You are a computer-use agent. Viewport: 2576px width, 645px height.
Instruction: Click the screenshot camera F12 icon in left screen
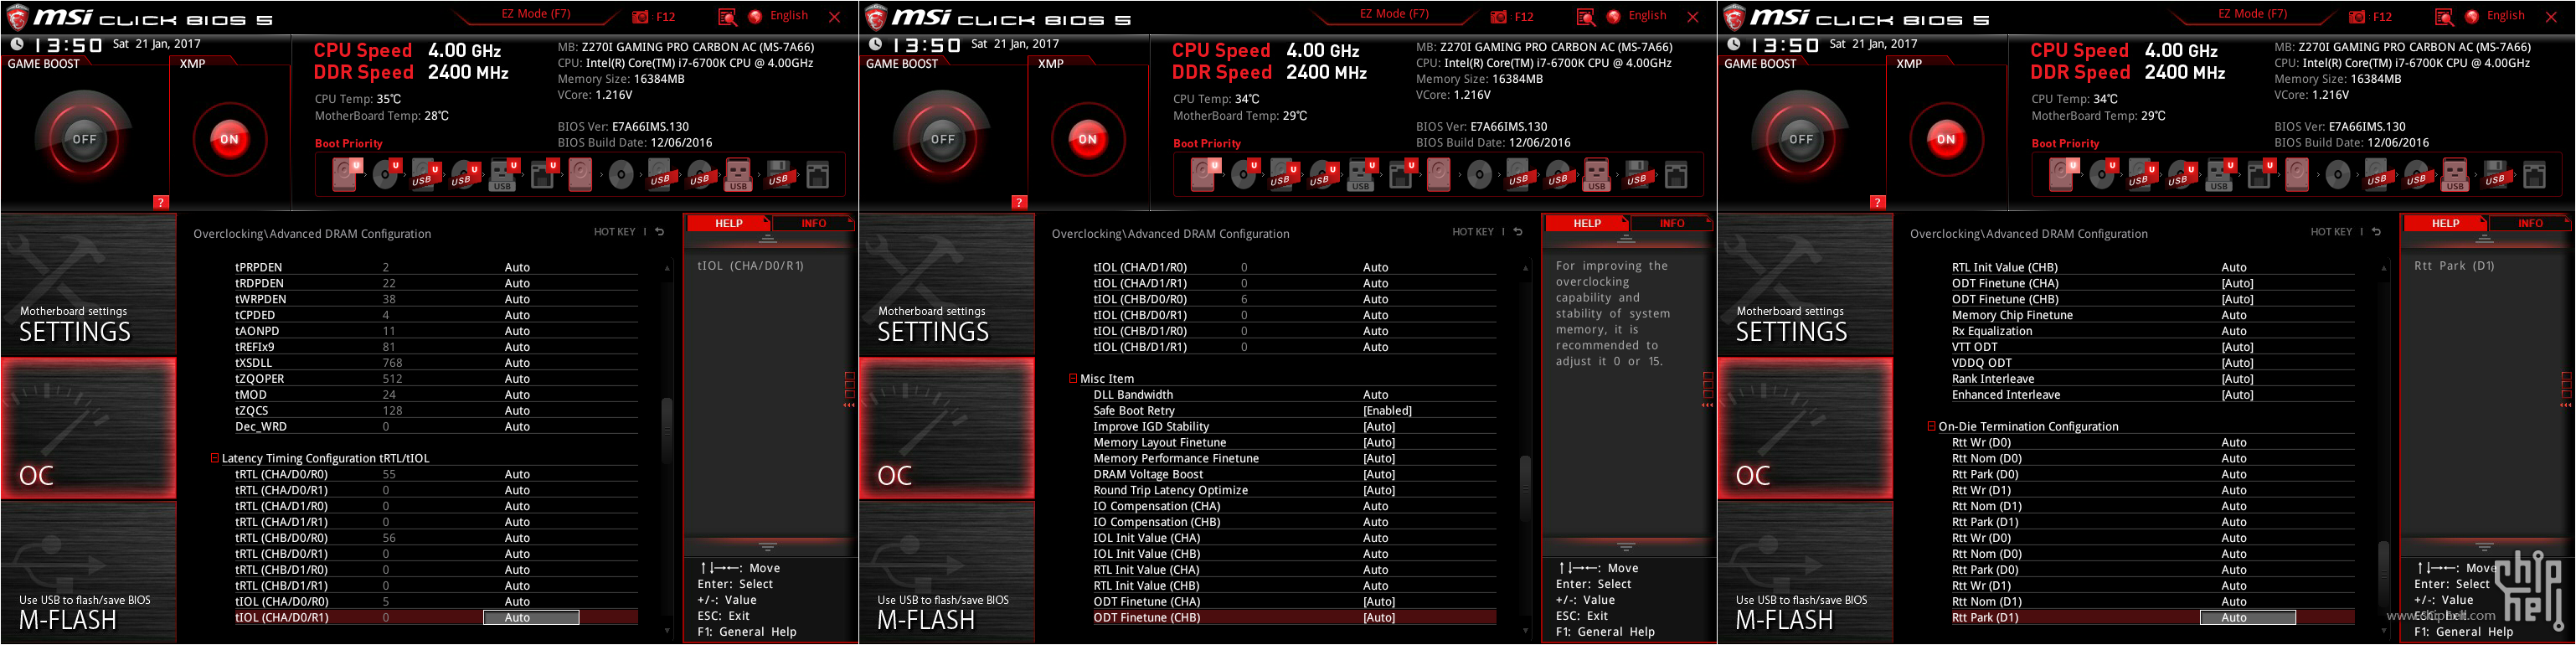coord(640,17)
